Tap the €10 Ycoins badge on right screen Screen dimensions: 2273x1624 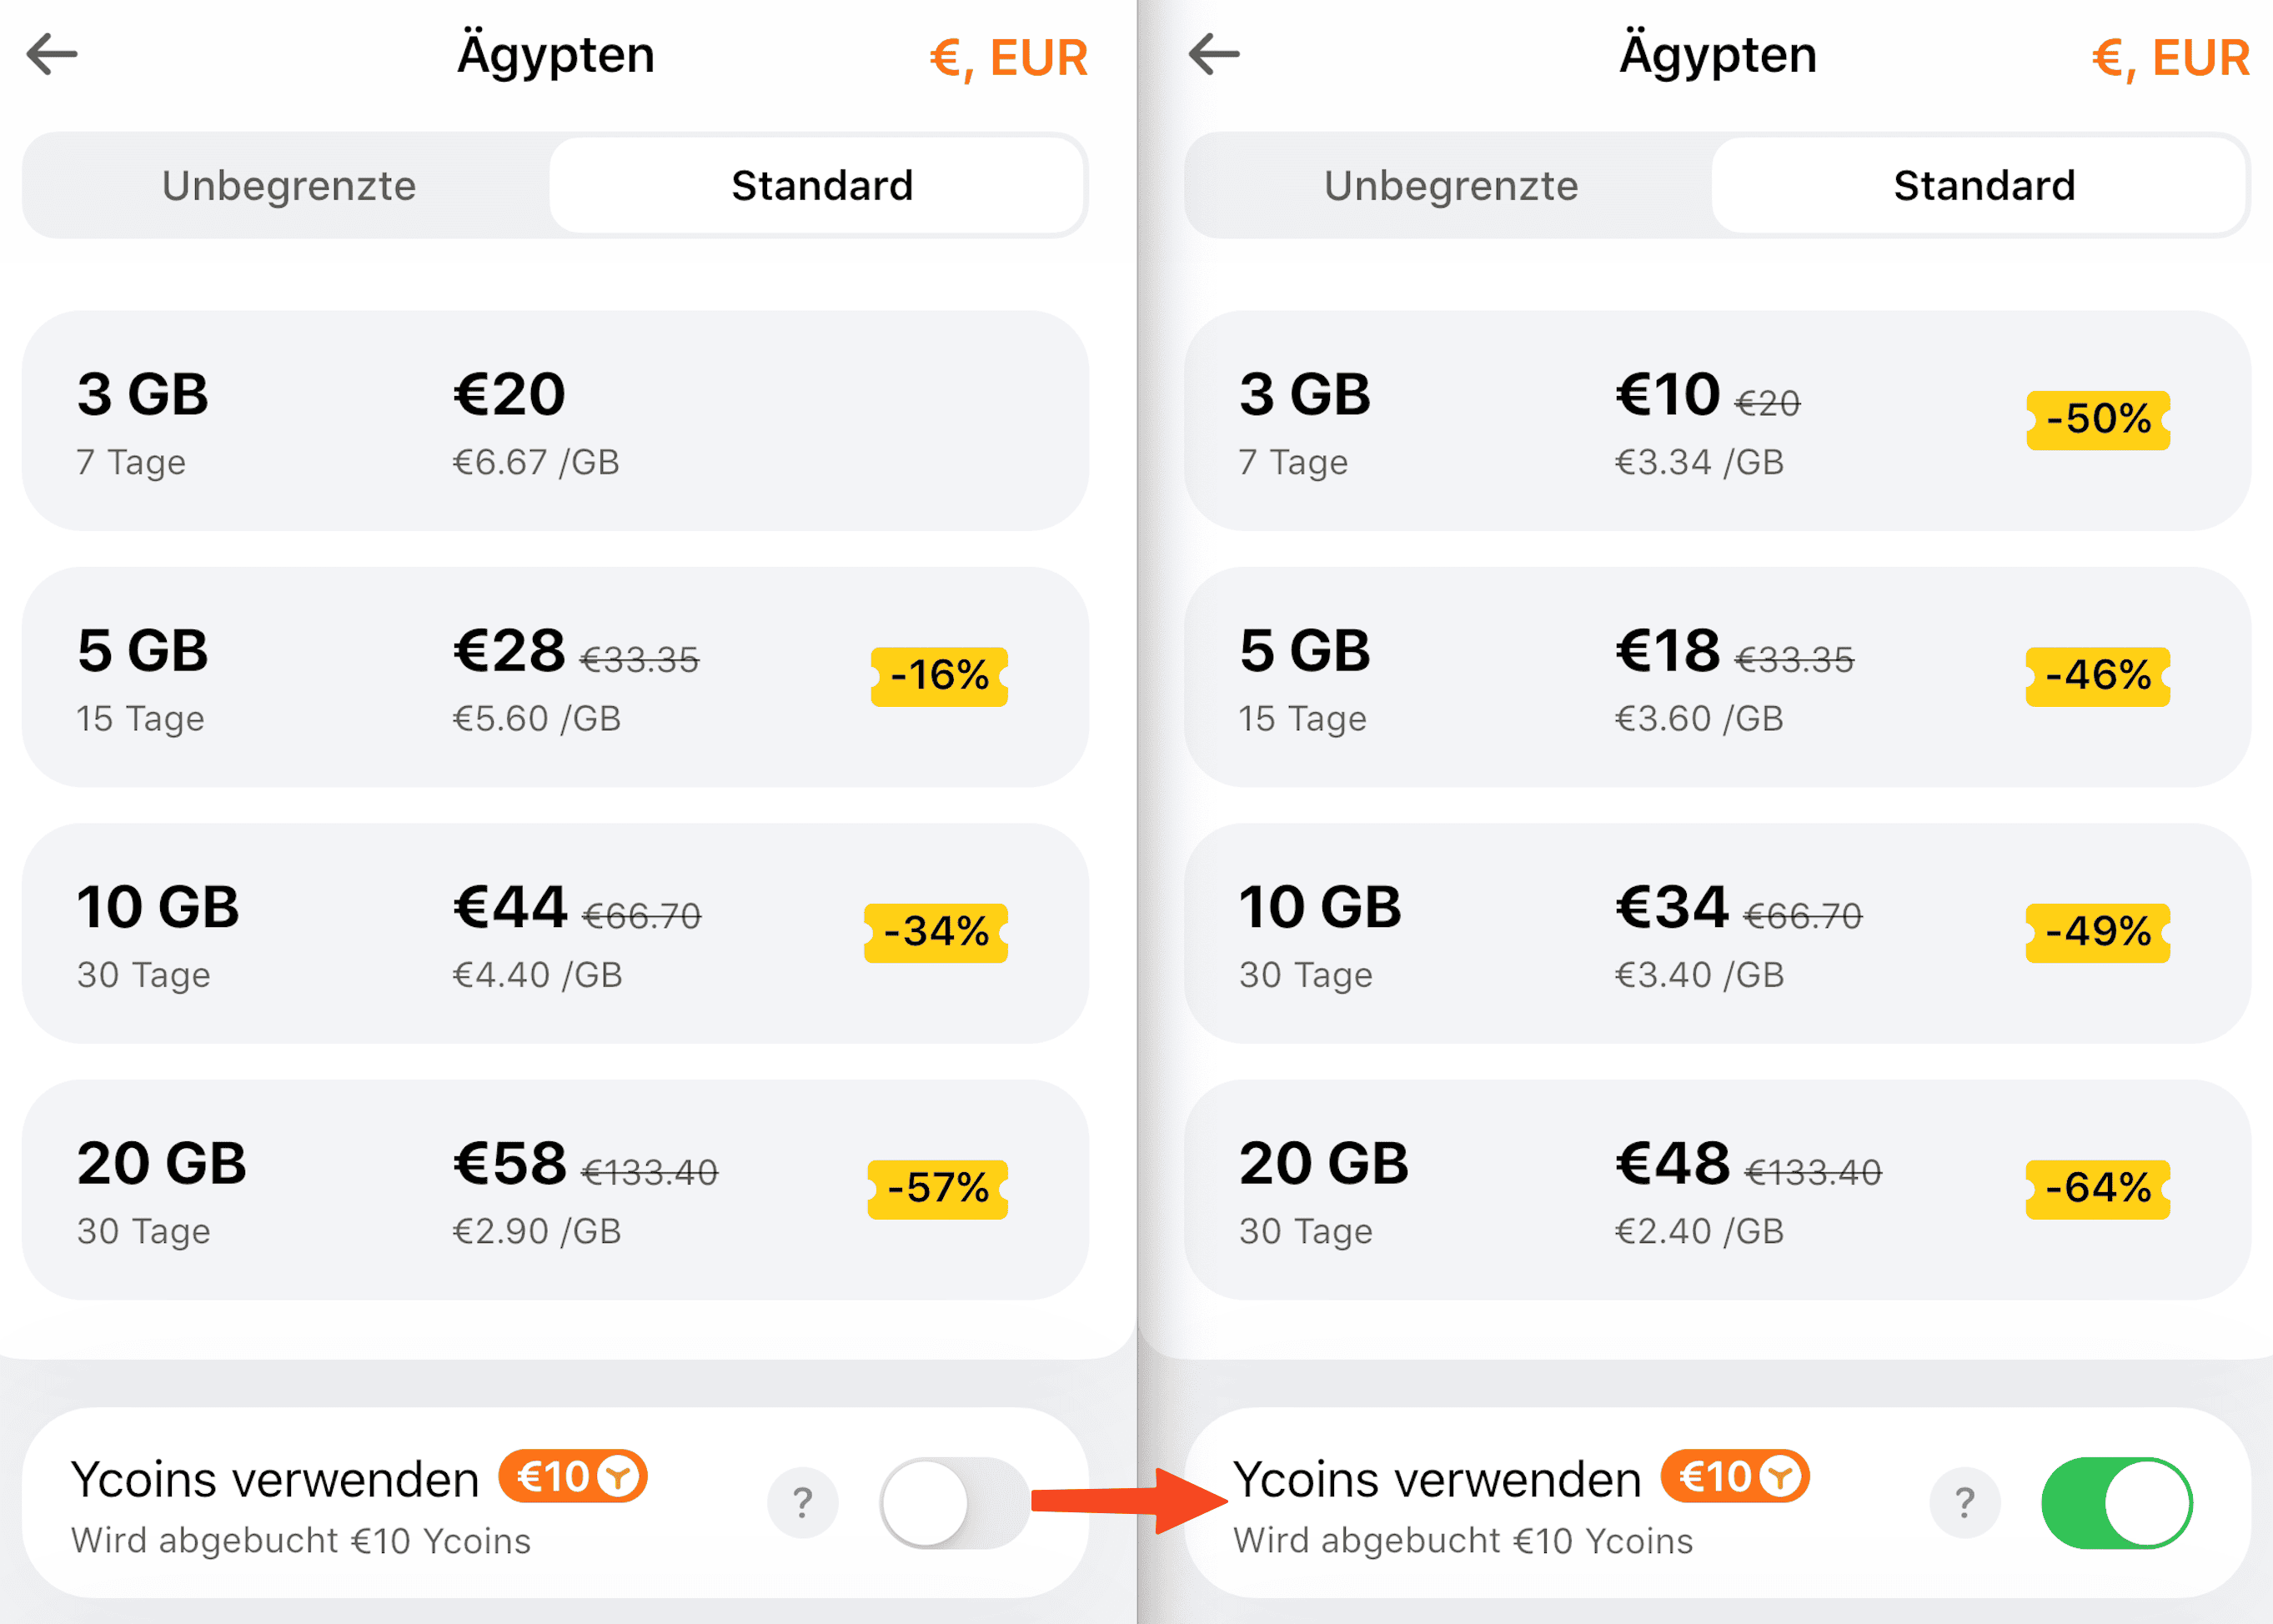(1735, 1476)
